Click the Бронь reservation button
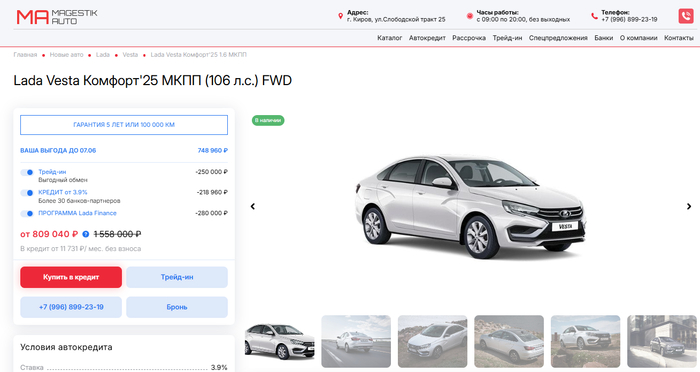Screen dimensions: 700x372 [x=177, y=307]
